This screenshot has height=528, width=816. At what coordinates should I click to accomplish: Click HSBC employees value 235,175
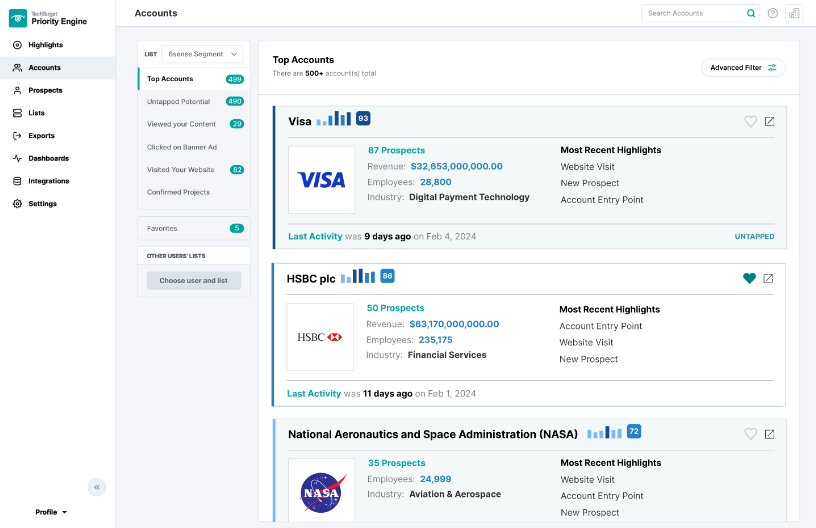tap(436, 340)
